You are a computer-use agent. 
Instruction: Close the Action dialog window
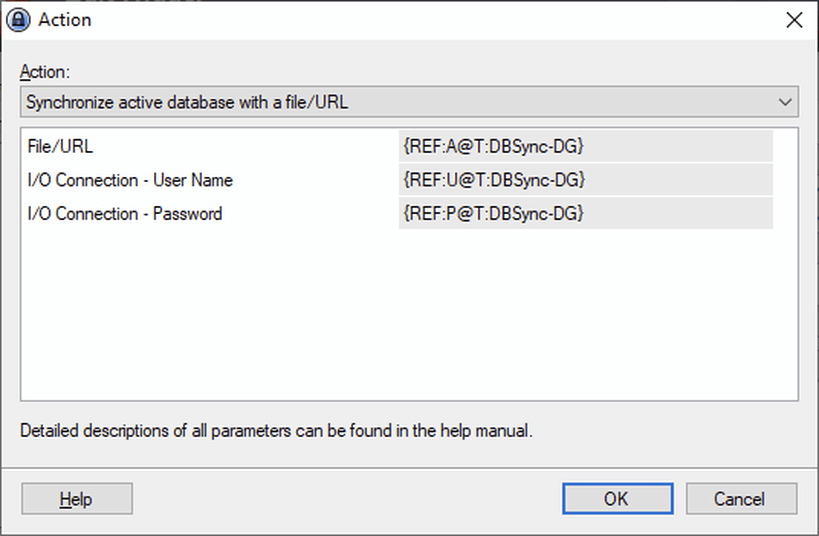click(794, 20)
